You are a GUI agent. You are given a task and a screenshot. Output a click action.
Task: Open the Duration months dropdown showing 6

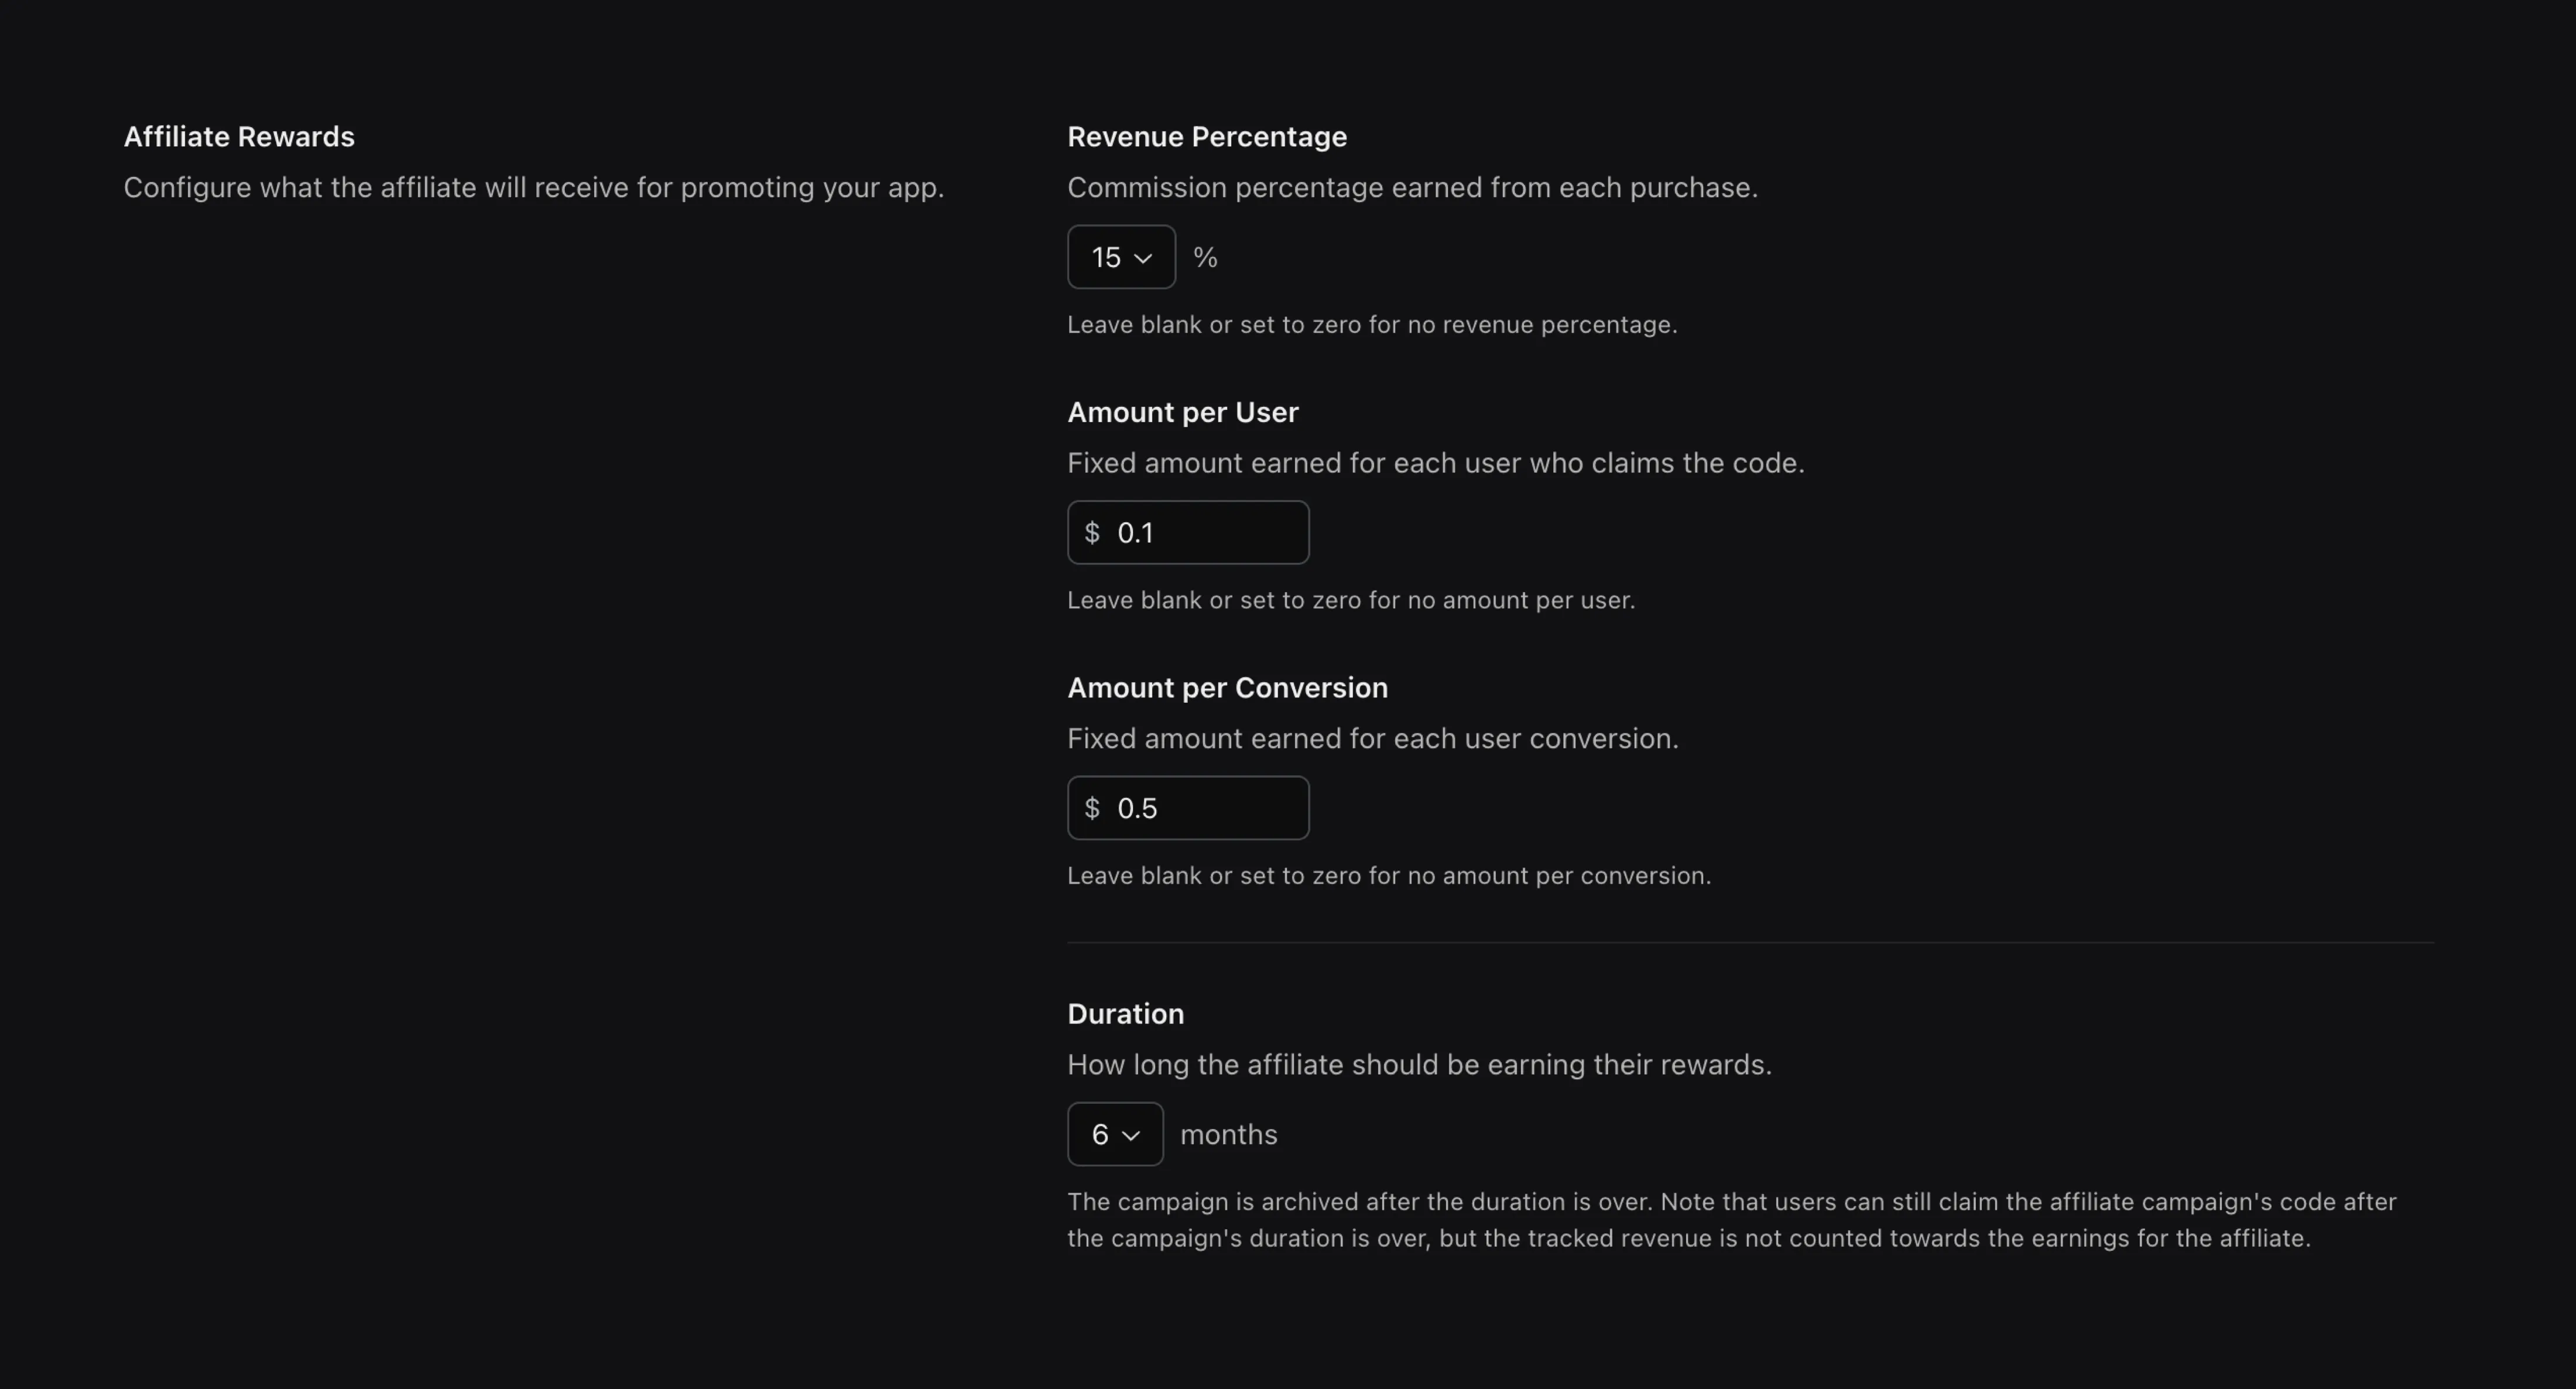1114,1134
